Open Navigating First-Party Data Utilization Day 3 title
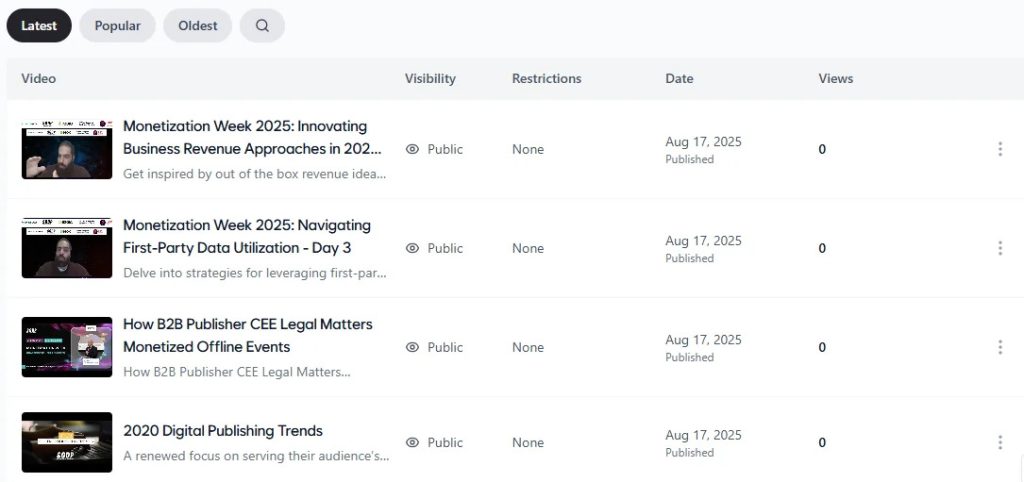This screenshot has height=482, width=1024. click(246, 236)
